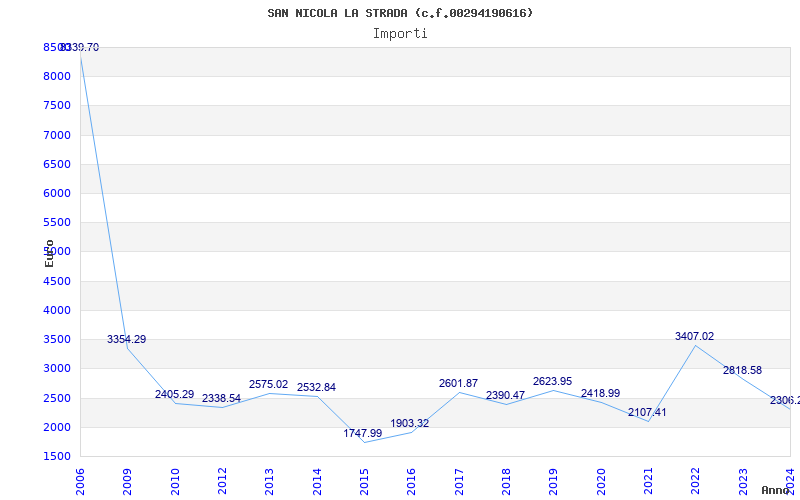Click the 2601.87 data label
Image resolution: width=800 pixels, height=500 pixels.
[x=458, y=383]
